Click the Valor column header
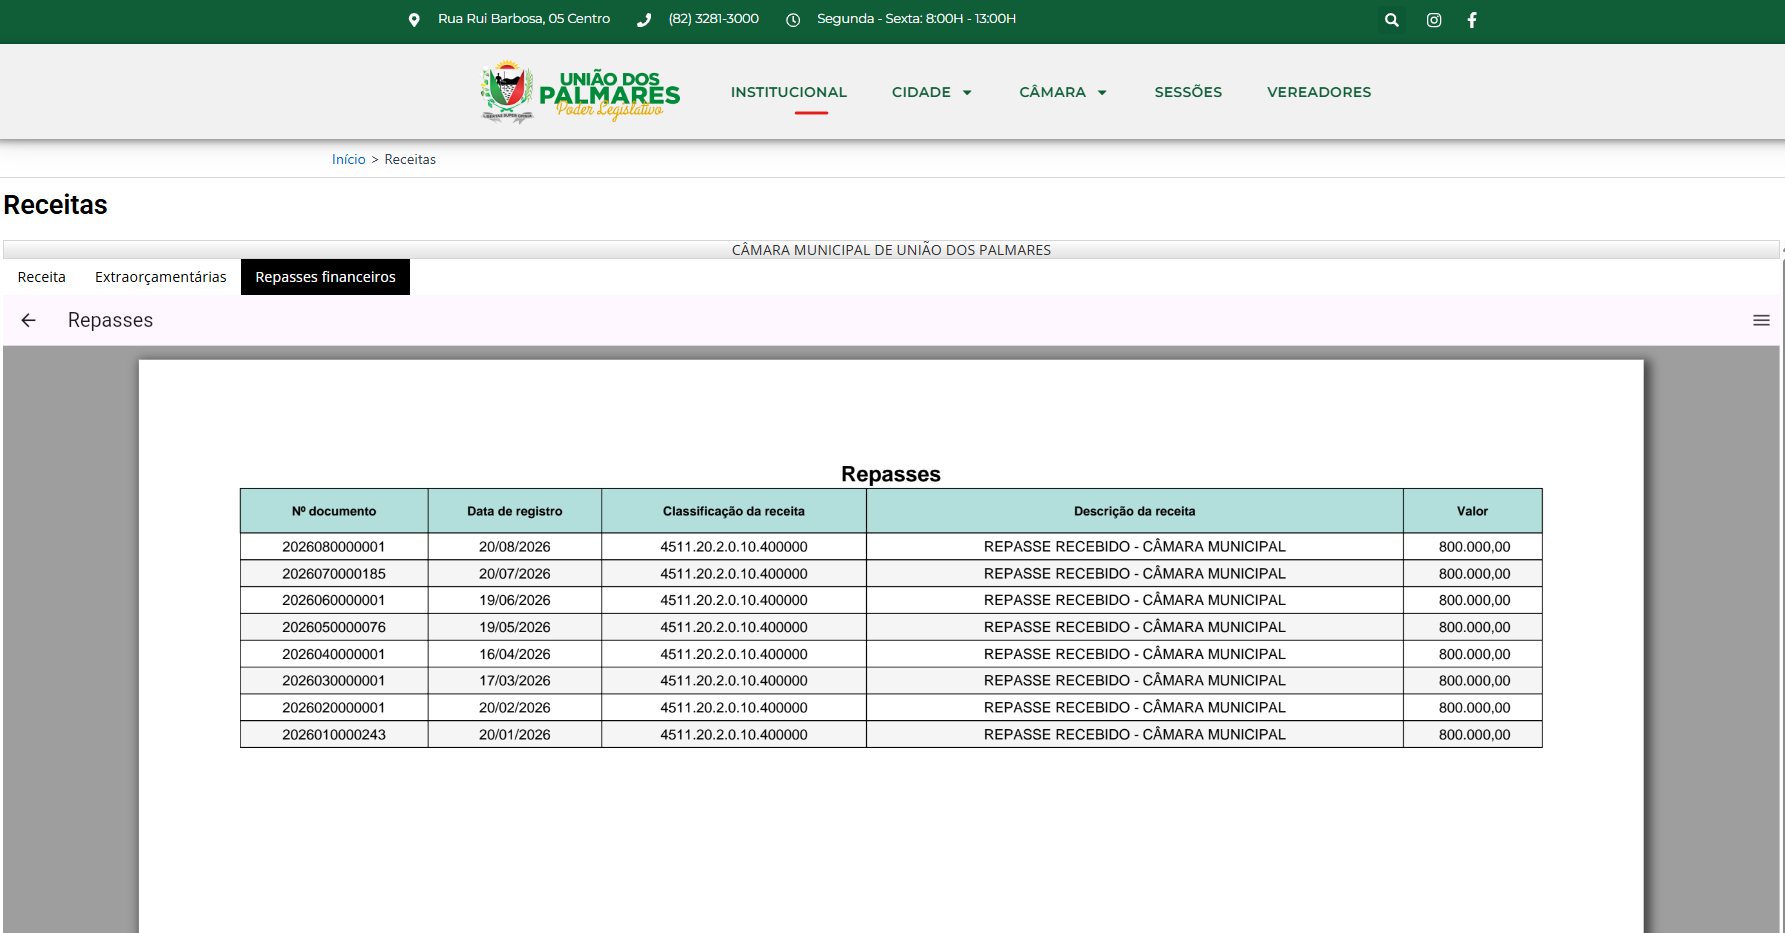This screenshot has width=1785, height=933. 1473,511
